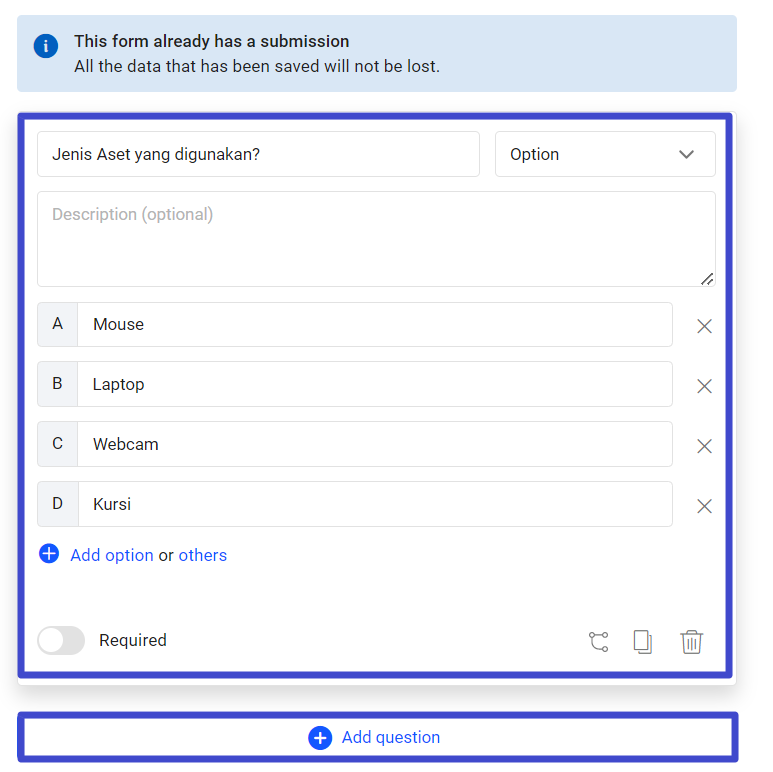Toggle the Required switch
The image size is (773, 772).
[61, 641]
